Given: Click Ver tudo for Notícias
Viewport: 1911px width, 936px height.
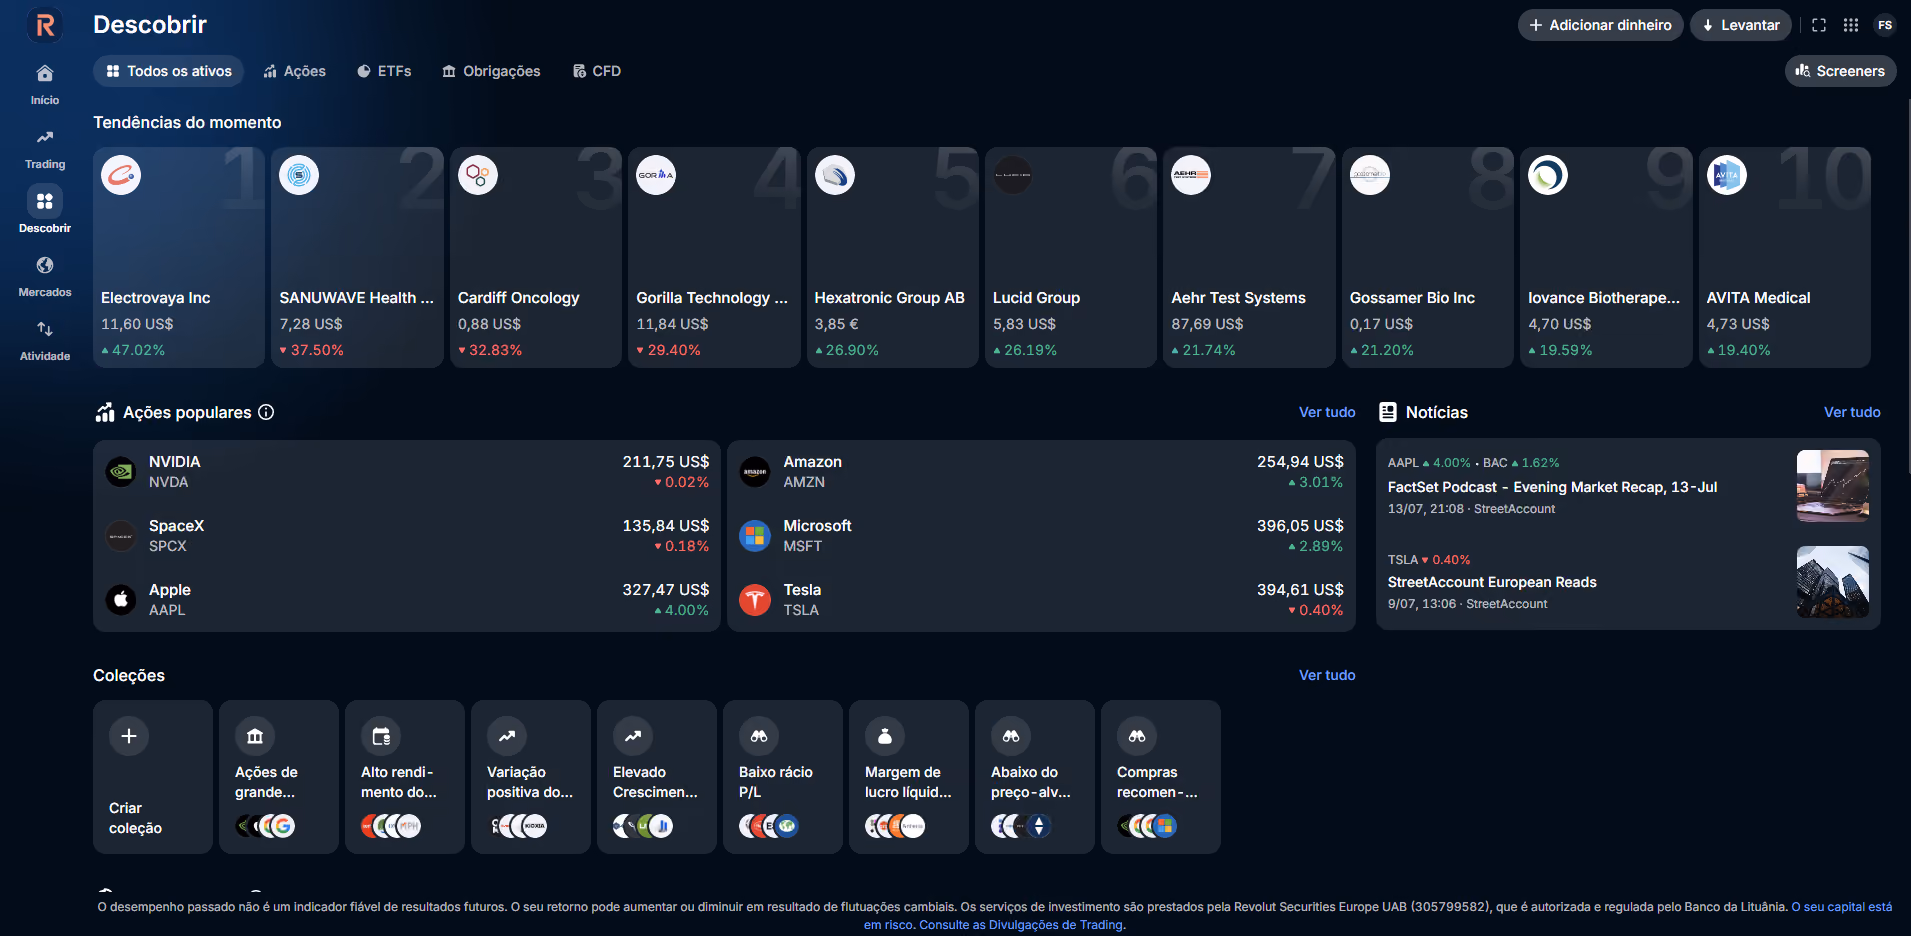Looking at the screenshot, I should click(1852, 412).
